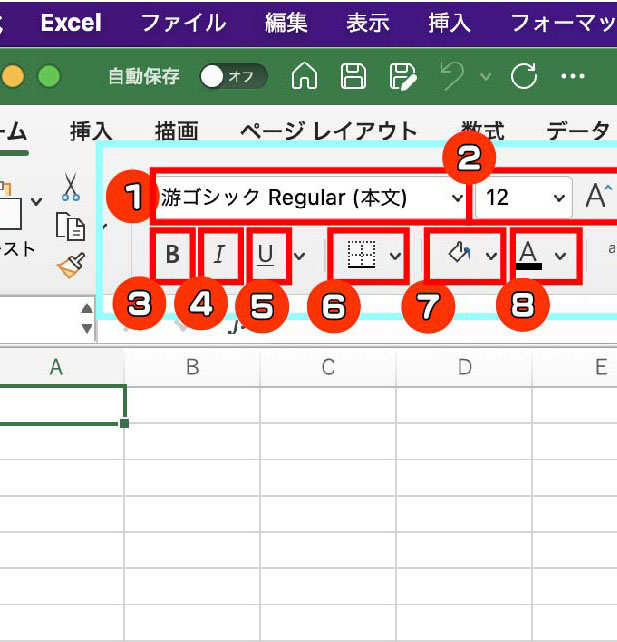Screen dimensions: 617x642
Task: Click the Fill color paint bucket icon
Action: point(459,253)
